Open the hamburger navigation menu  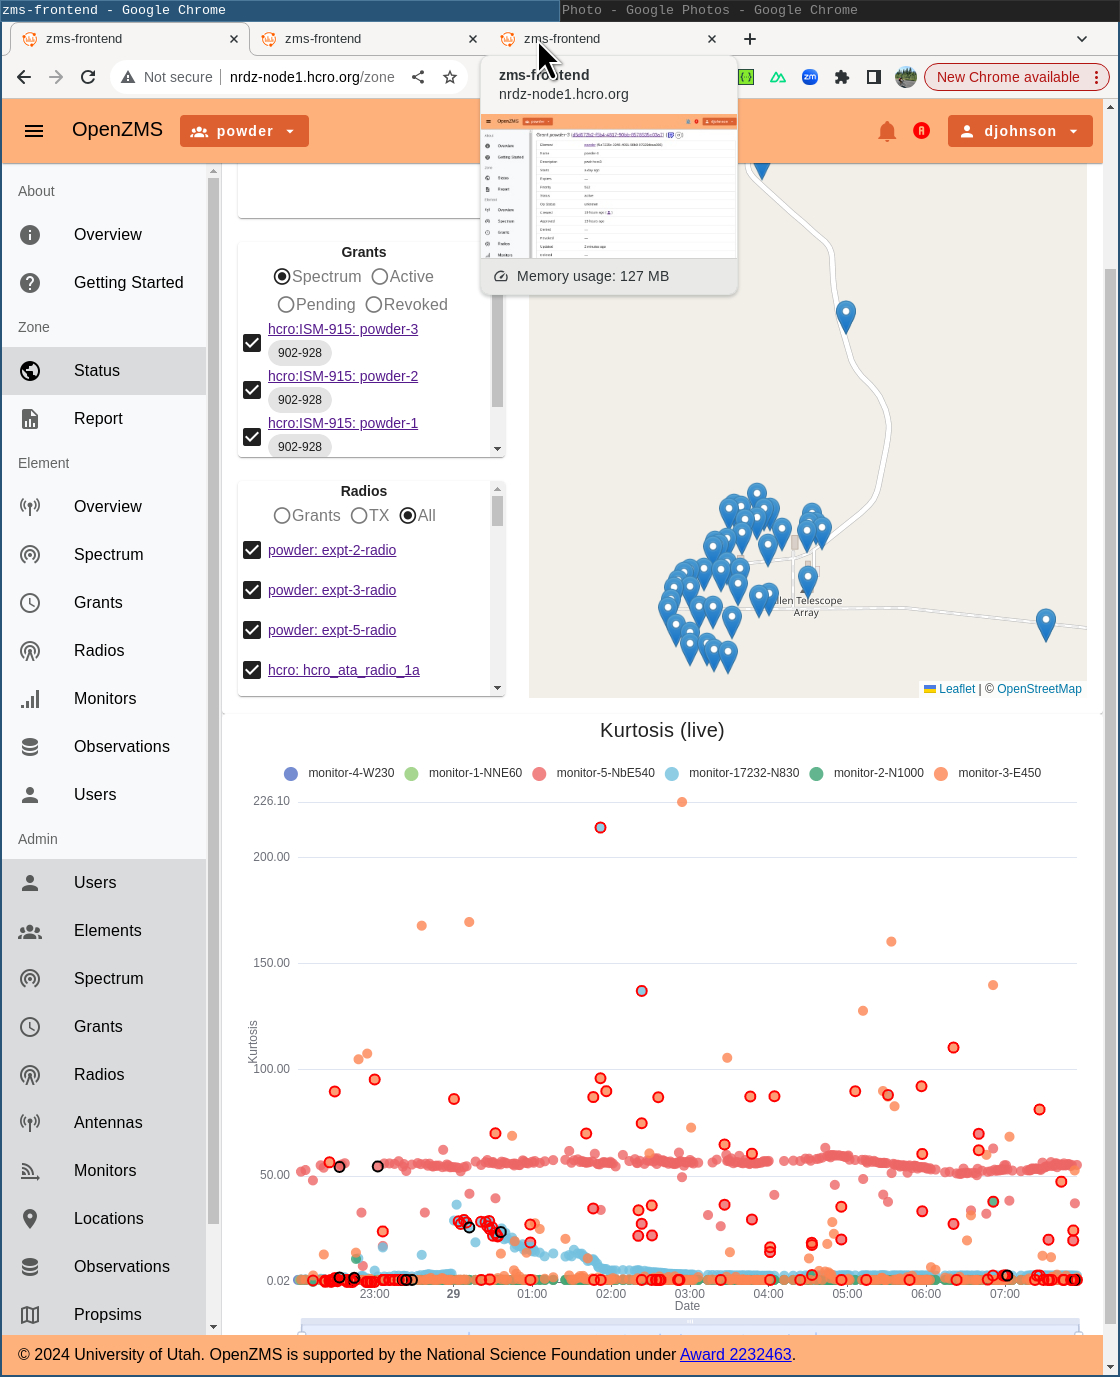click(x=34, y=131)
